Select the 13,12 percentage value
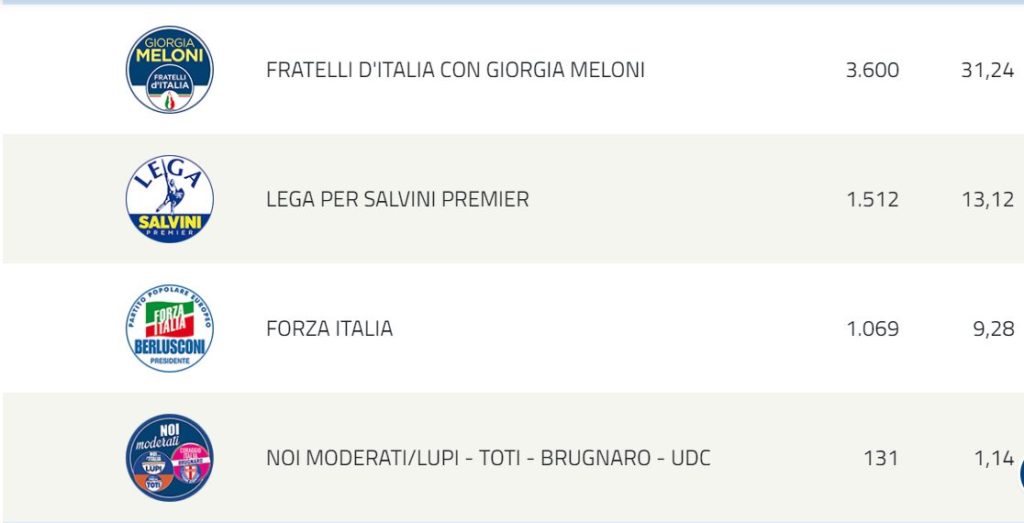This screenshot has width=1024, height=523. point(987,199)
